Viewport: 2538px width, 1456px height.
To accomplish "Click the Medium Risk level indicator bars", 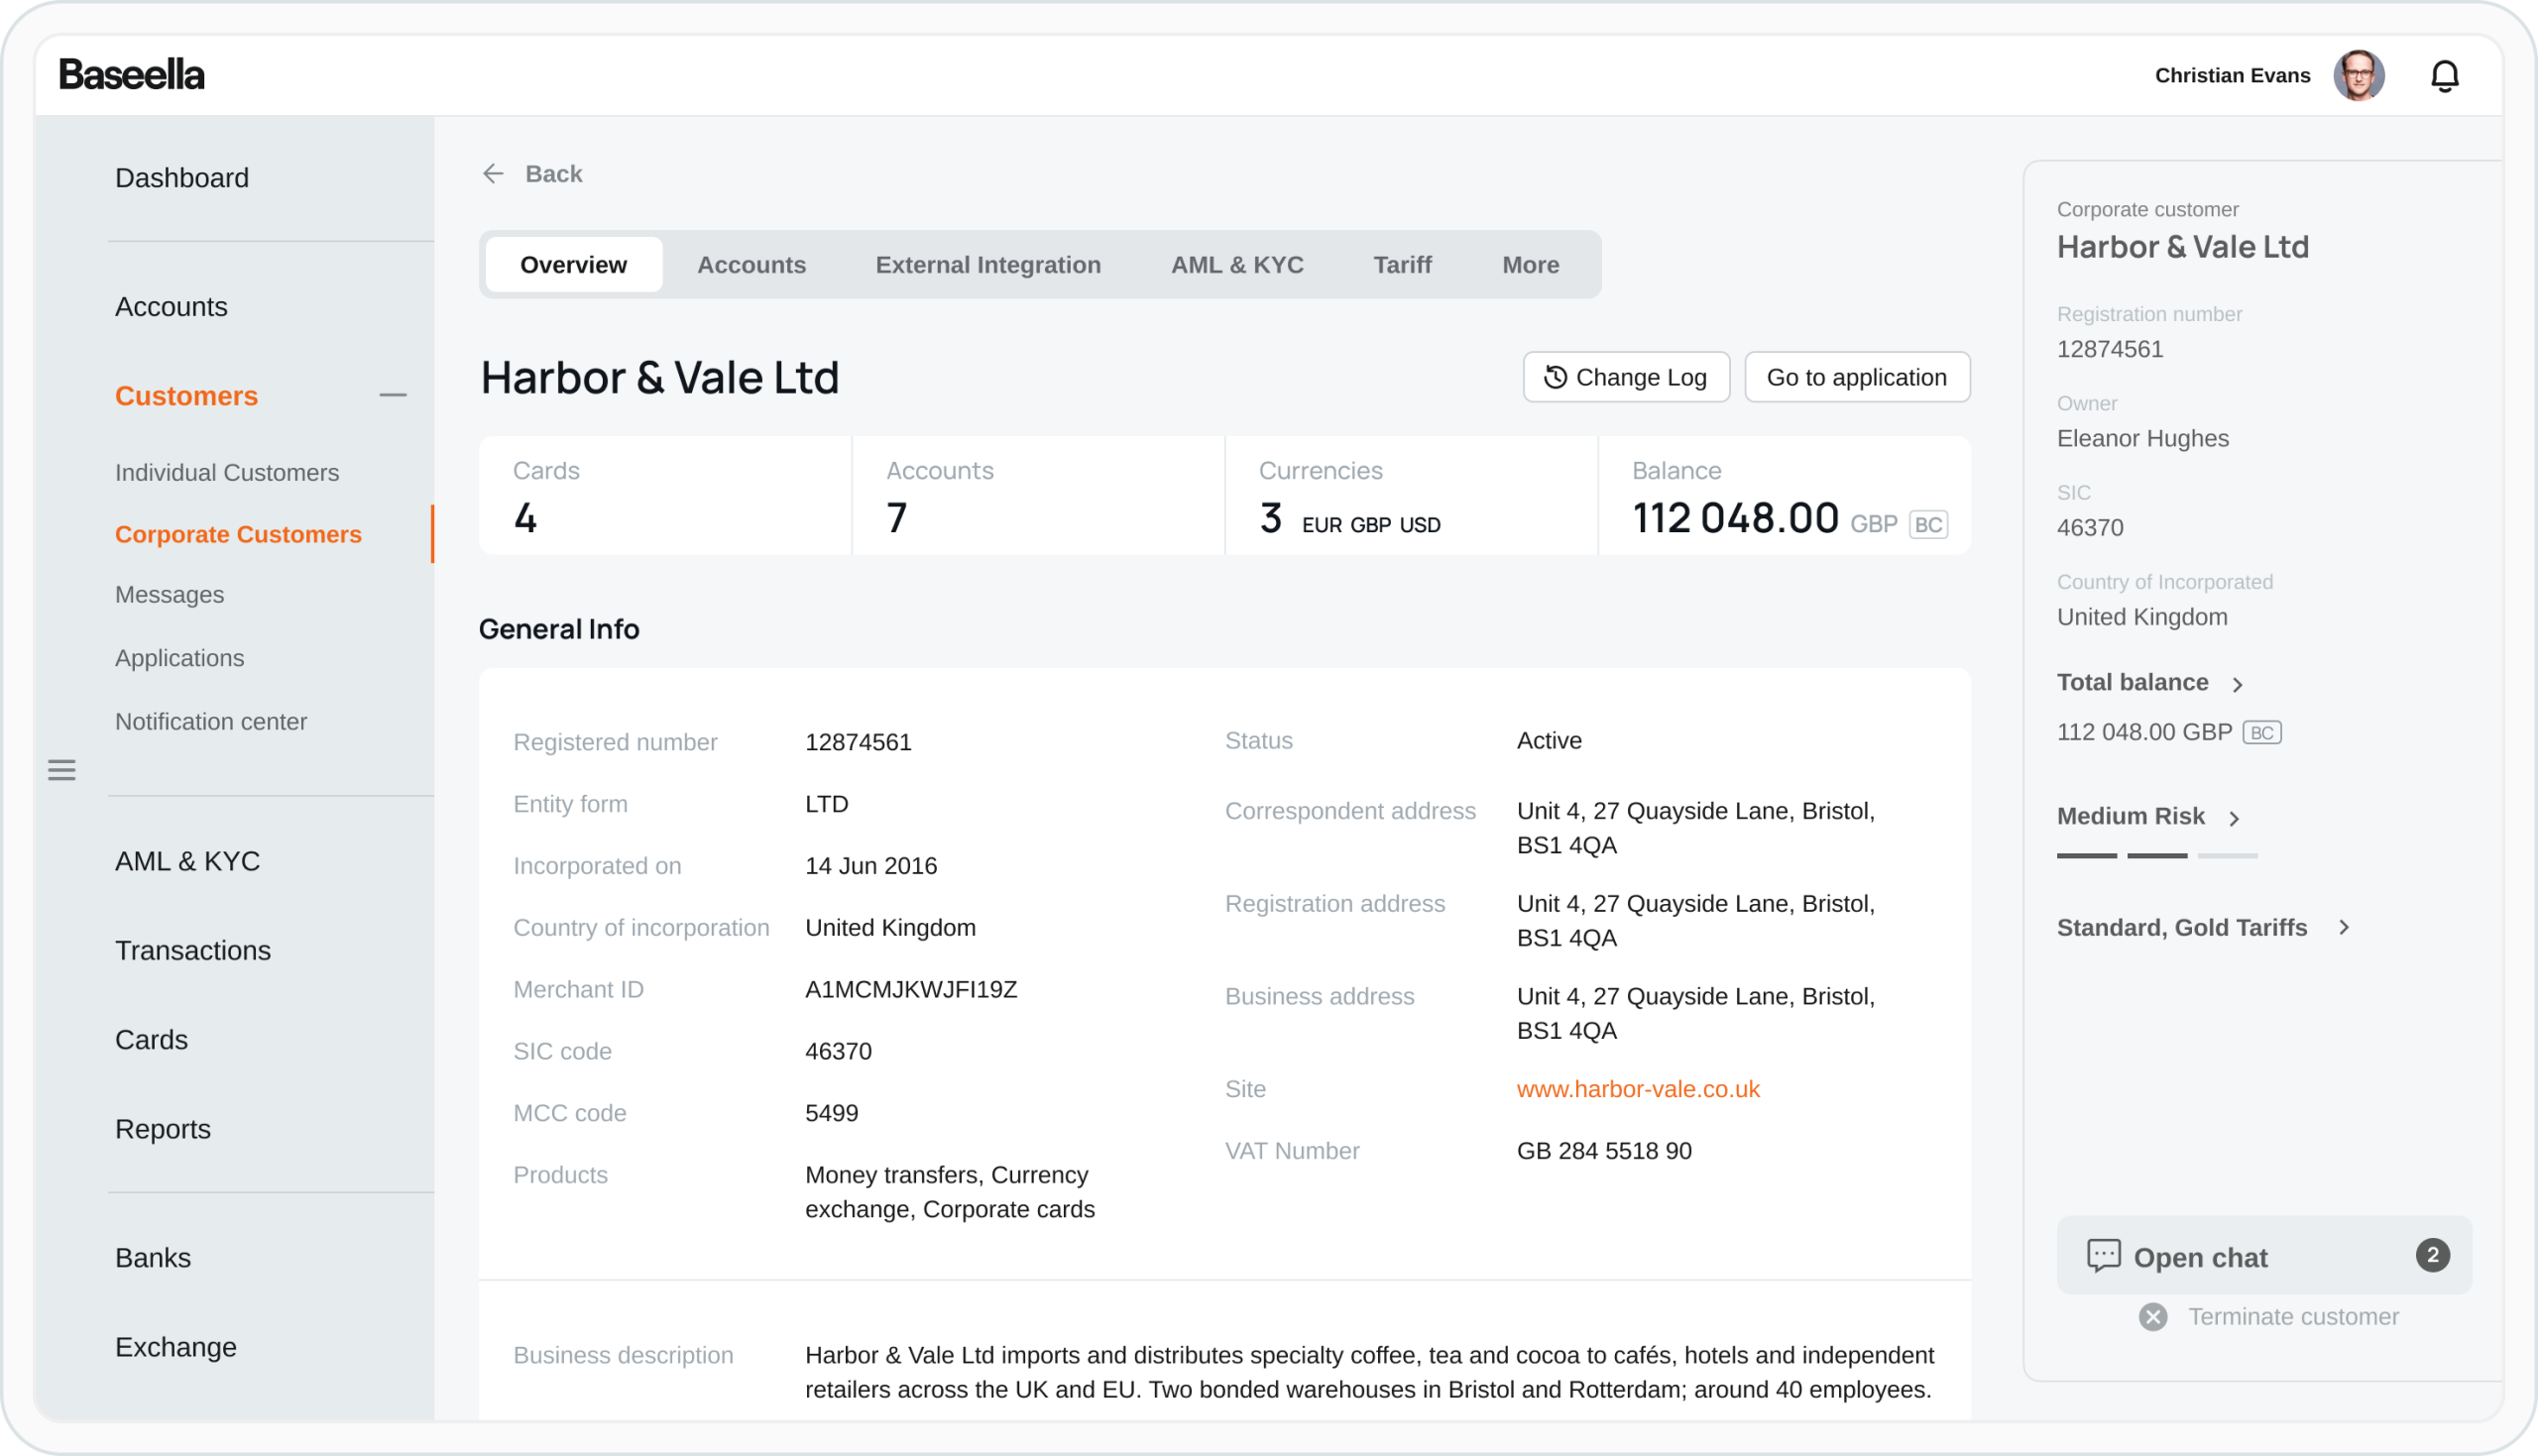I will coord(2157,856).
